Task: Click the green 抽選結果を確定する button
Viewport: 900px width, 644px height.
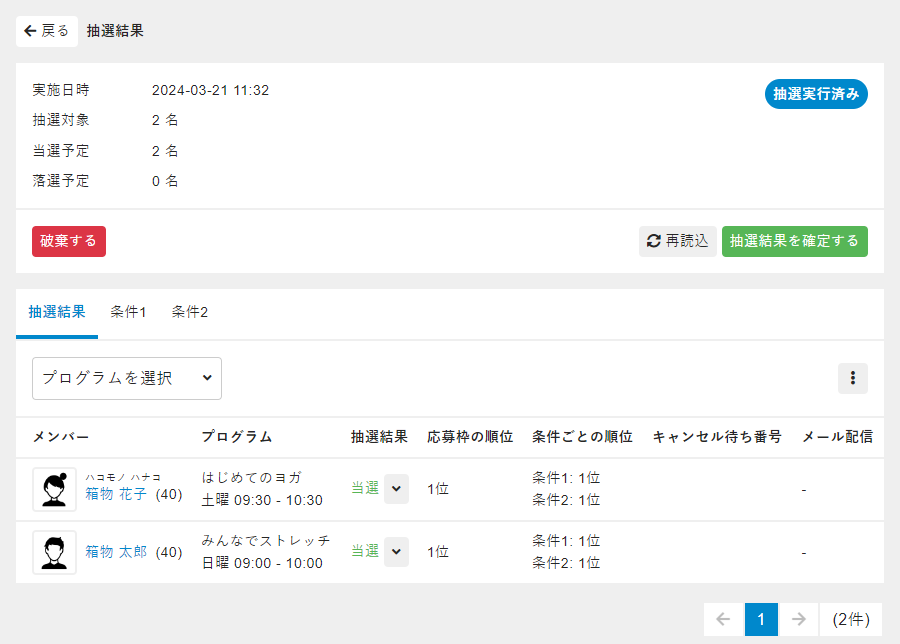Action: pos(794,241)
